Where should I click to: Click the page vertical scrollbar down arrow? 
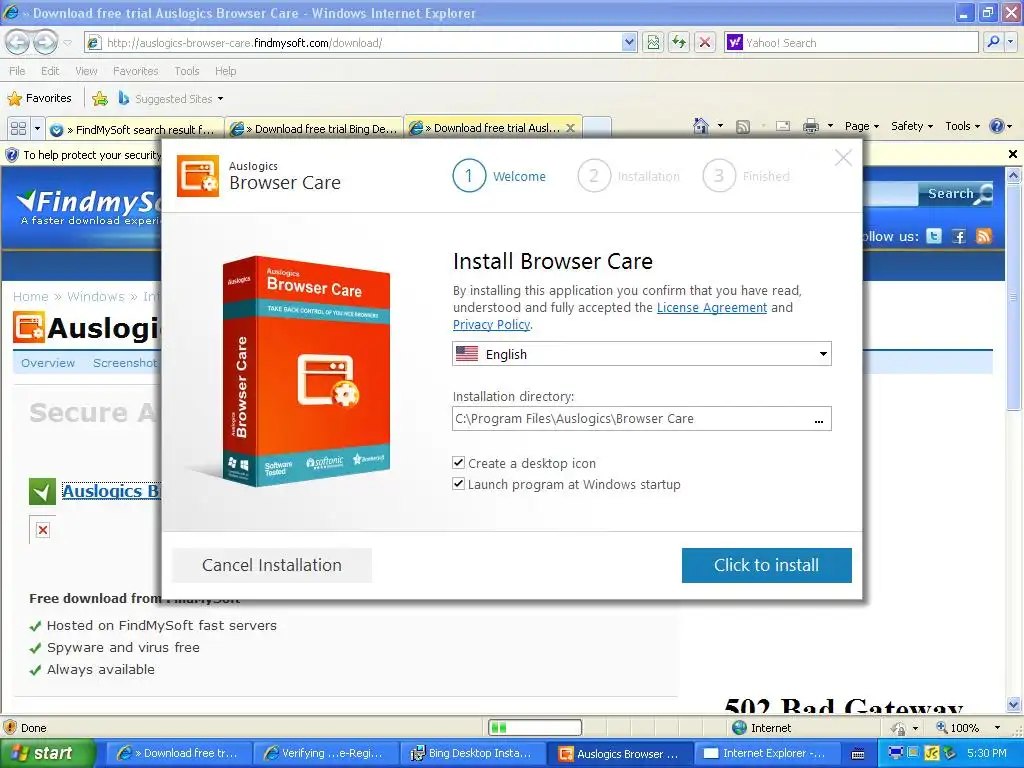[x=1013, y=704]
